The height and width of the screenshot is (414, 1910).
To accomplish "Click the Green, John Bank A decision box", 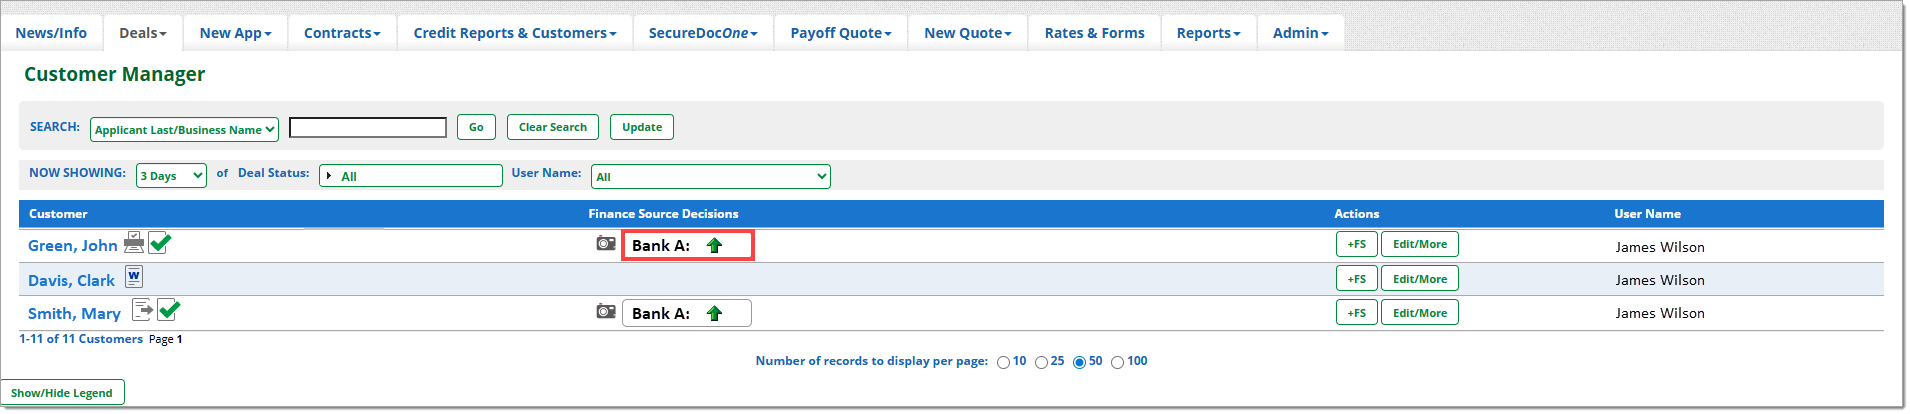I will click(x=687, y=246).
